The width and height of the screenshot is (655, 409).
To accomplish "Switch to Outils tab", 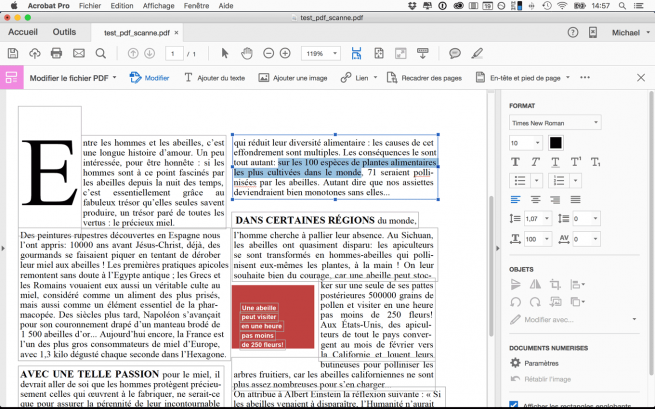I will (x=64, y=32).
